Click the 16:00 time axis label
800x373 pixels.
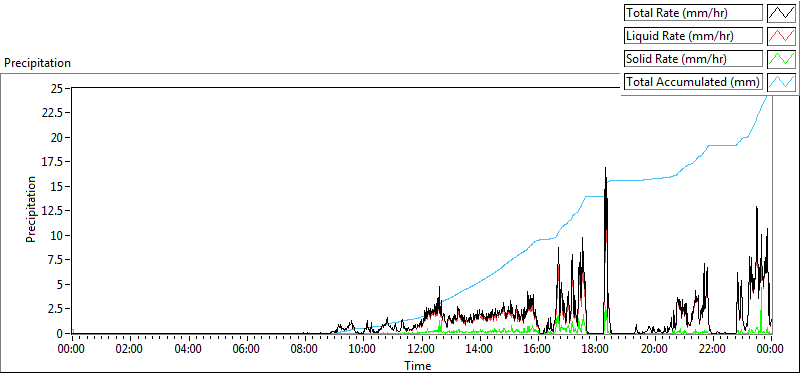coord(538,349)
